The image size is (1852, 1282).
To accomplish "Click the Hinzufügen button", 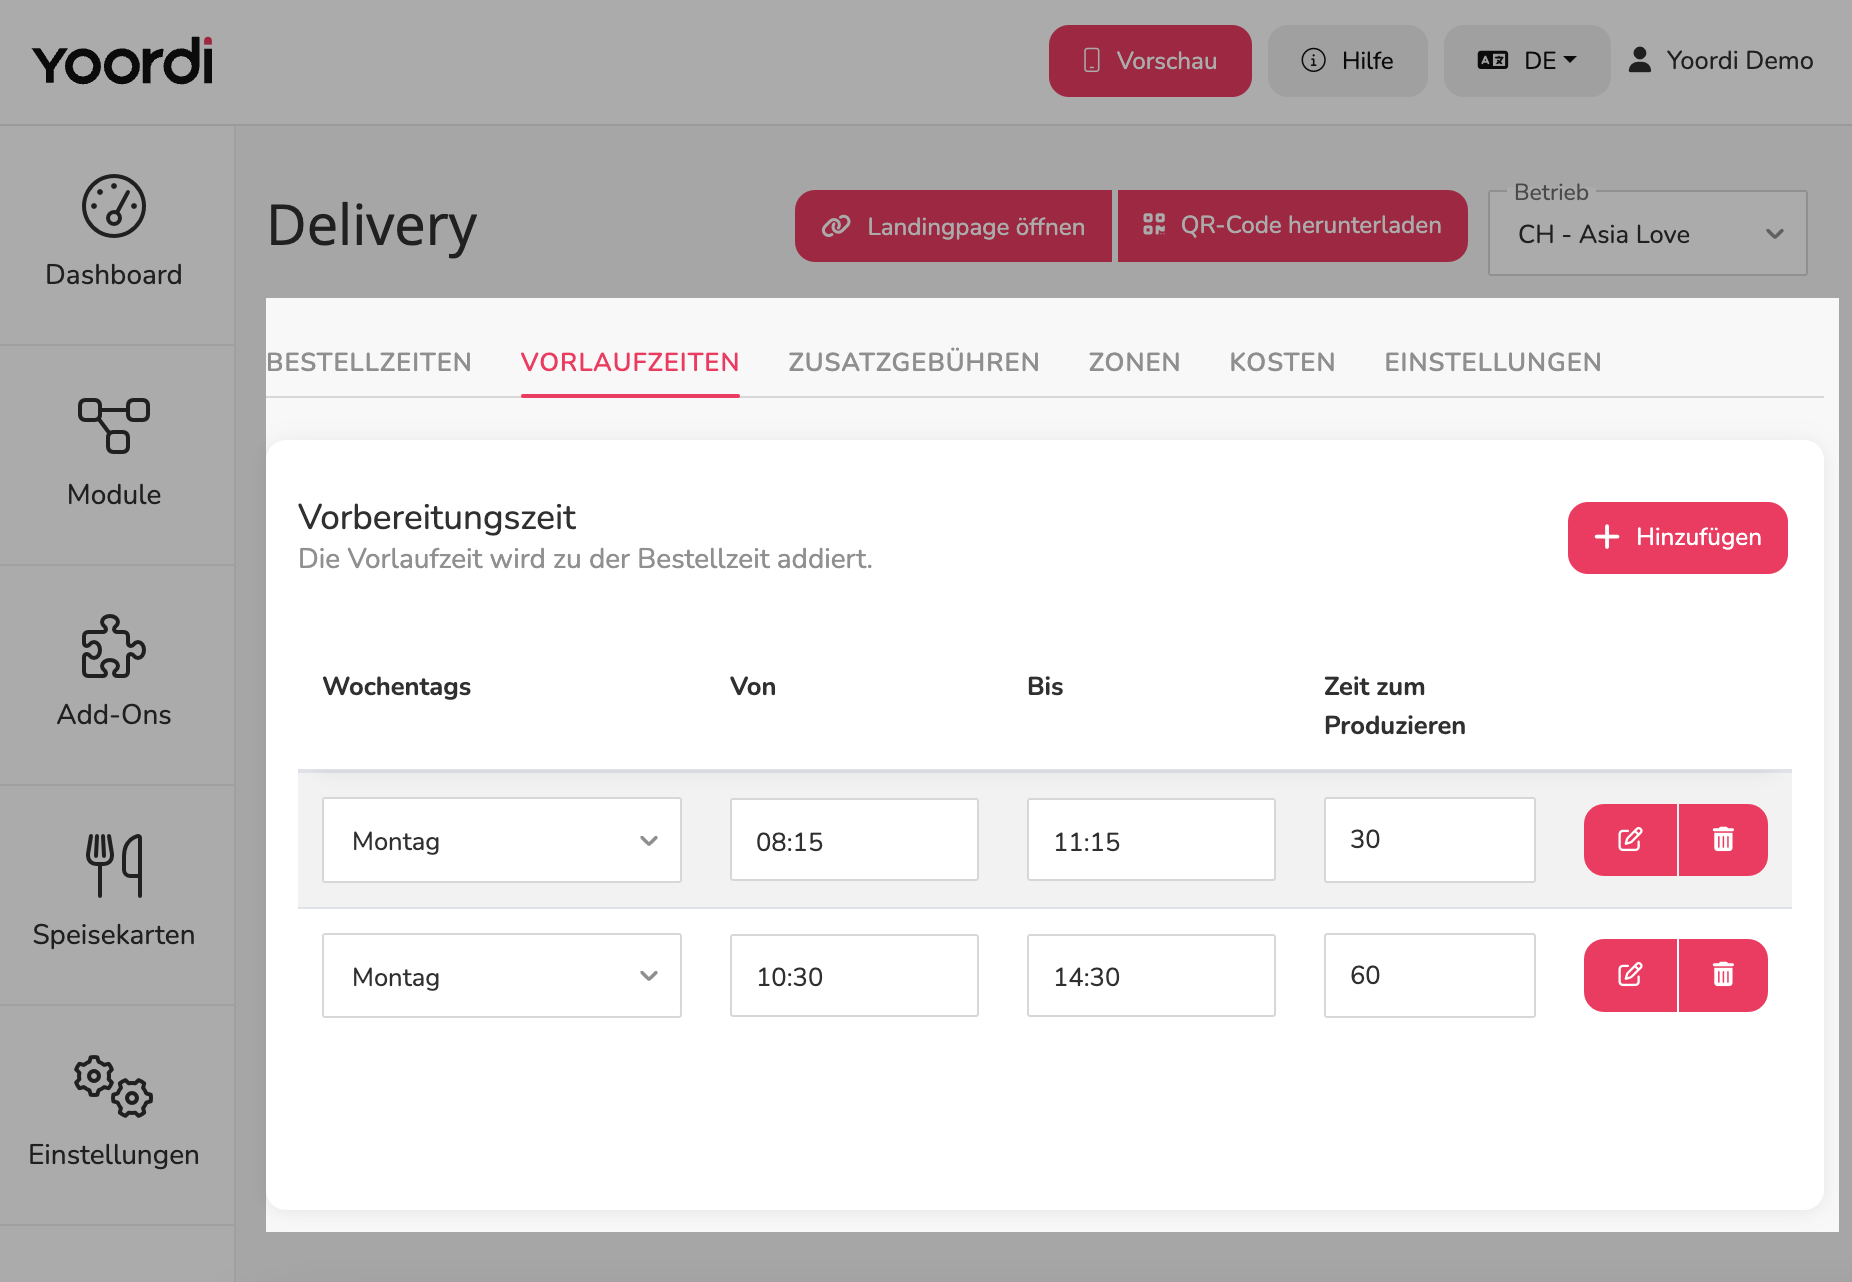I will coord(1677,538).
